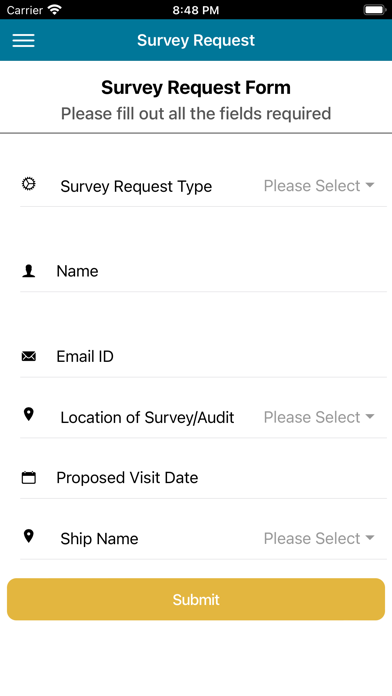Open the Survey Request Type dropdown
Viewport: 392px width, 696px height.
coord(319,186)
